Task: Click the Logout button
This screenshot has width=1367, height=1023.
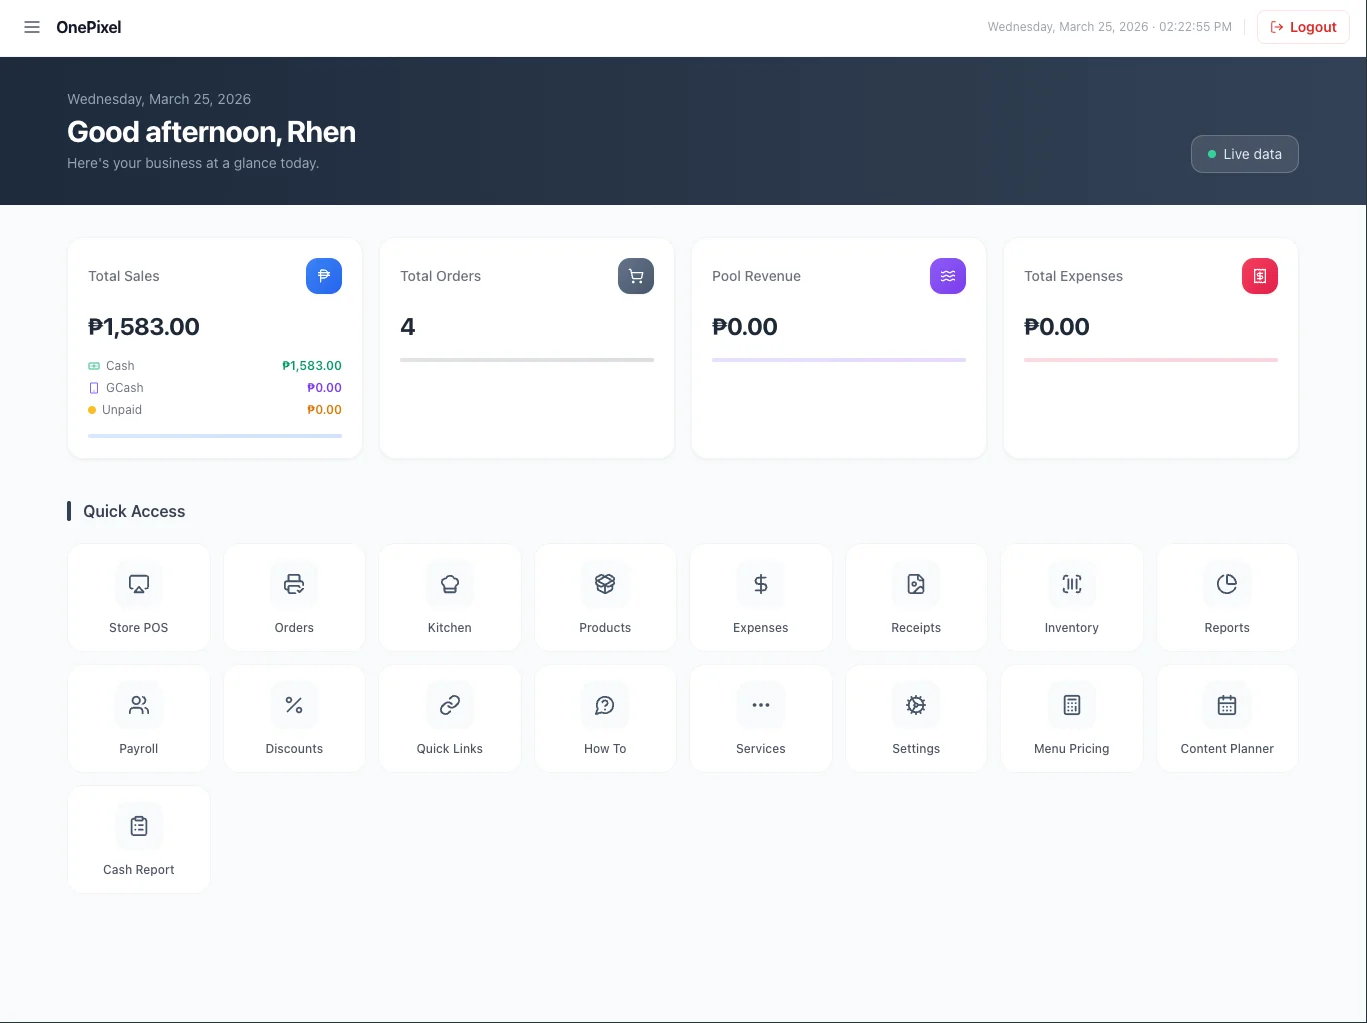Action: [x=1303, y=27]
